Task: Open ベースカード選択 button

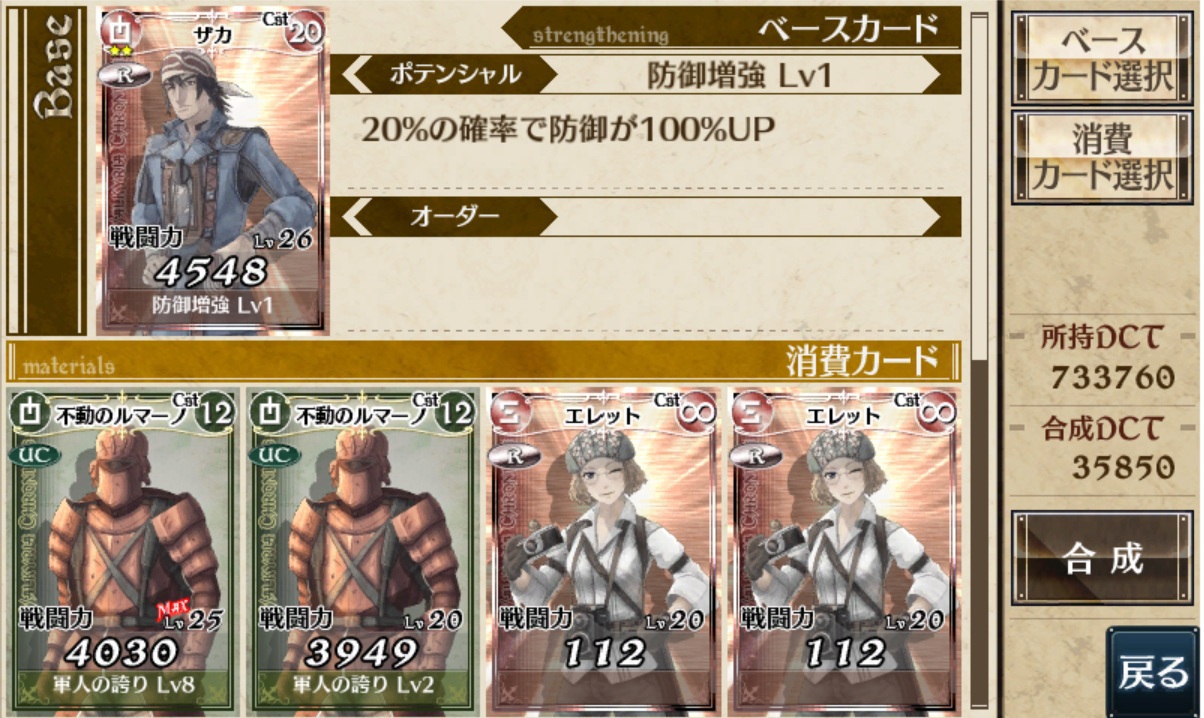Action: tap(1103, 59)
